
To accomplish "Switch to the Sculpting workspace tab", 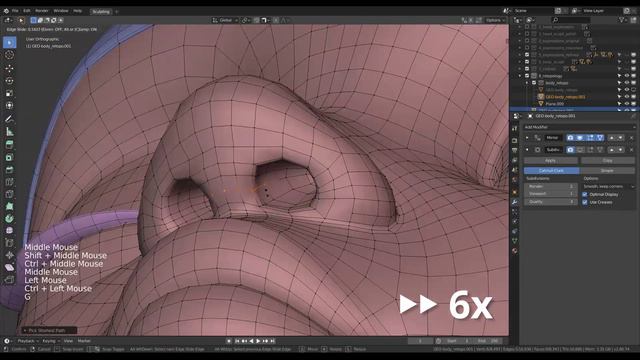I will (x=101, y=11).
